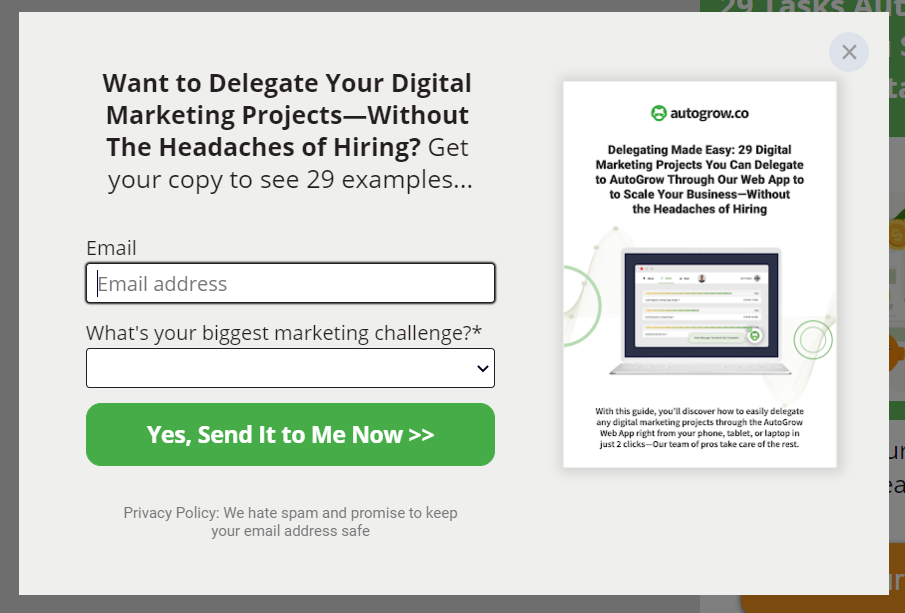Click the autogrow.co logo on the ebook cover
The image size is (905, 613).
point(700,113)
